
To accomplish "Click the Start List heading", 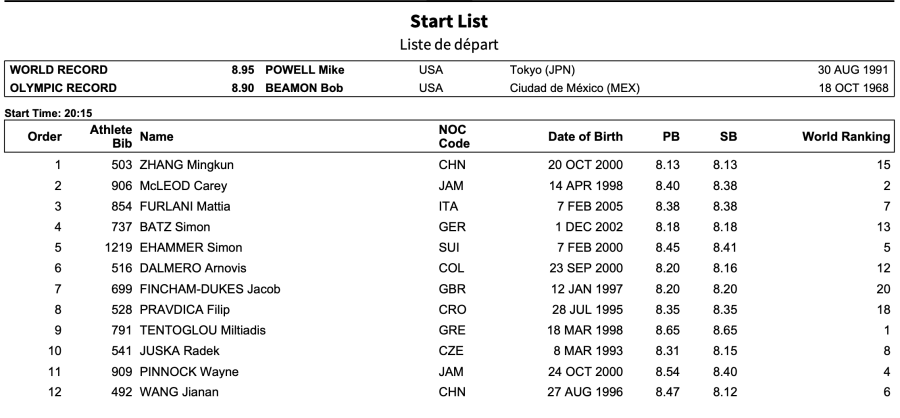I will click(x=450, y=20).
